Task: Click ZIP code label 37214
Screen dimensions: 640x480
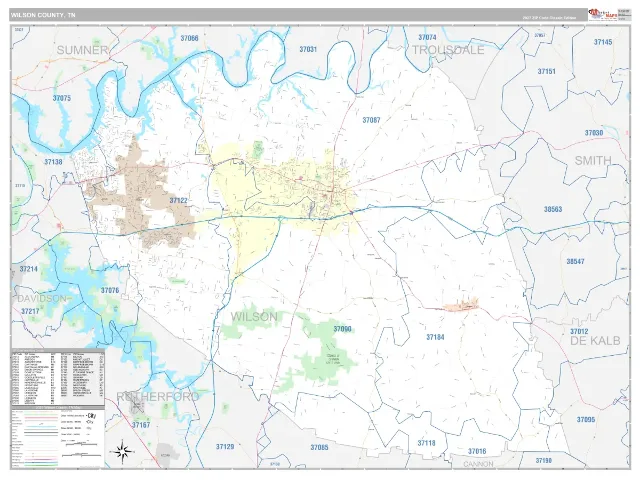Action: point(29,269)
